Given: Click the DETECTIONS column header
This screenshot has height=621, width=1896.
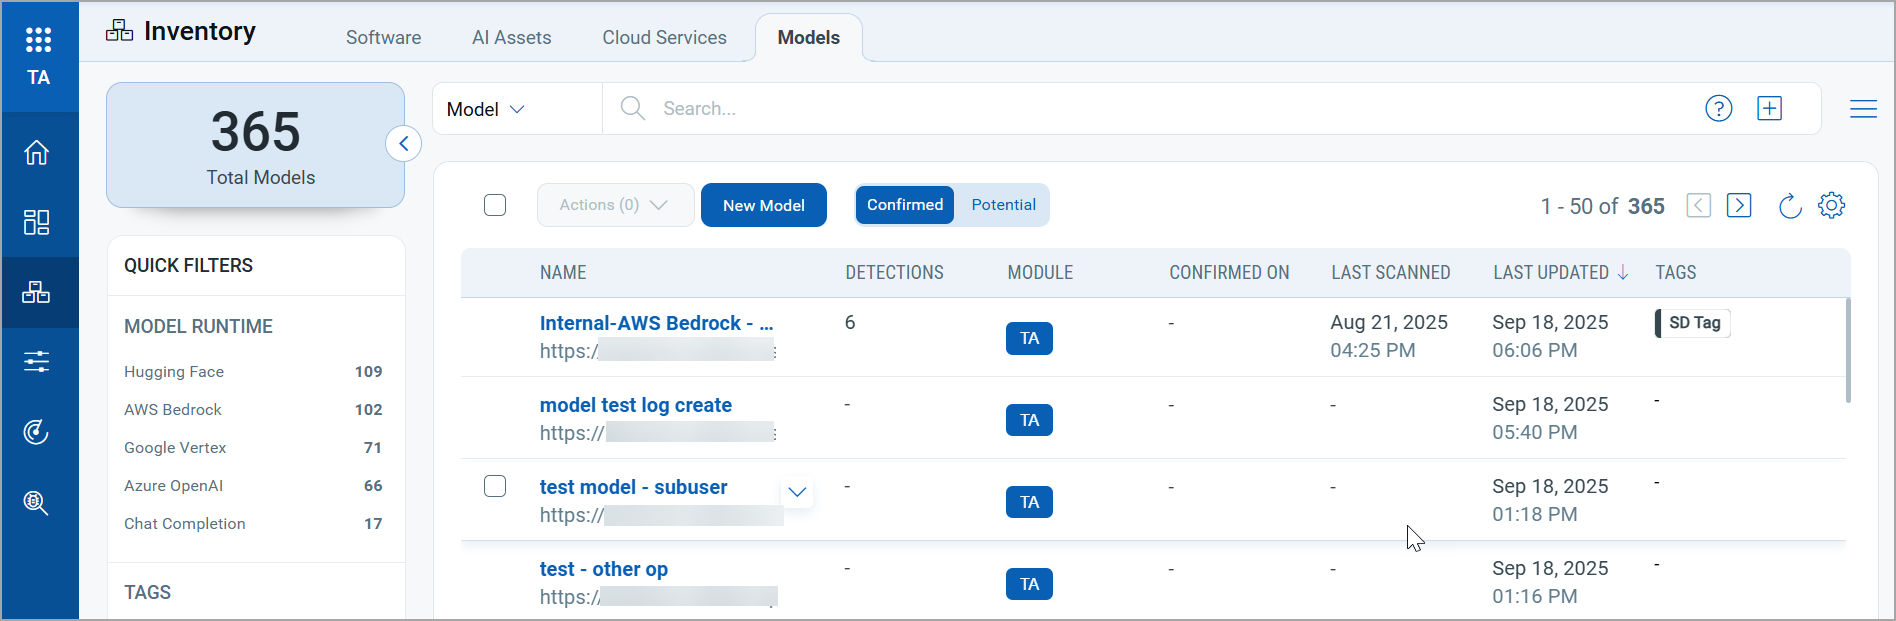Looking at the screenshot, I should pyautogui.click(x=894, y=272).
